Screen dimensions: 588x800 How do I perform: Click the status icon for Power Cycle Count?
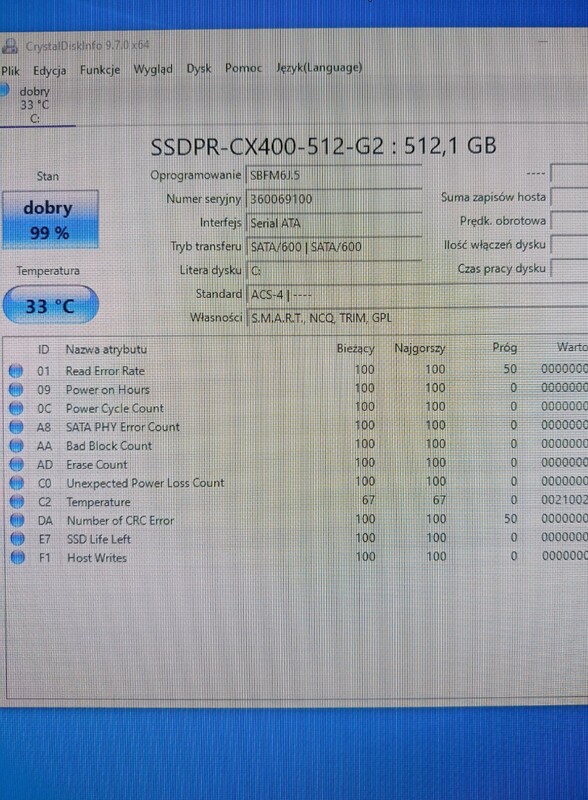[16, 409]
